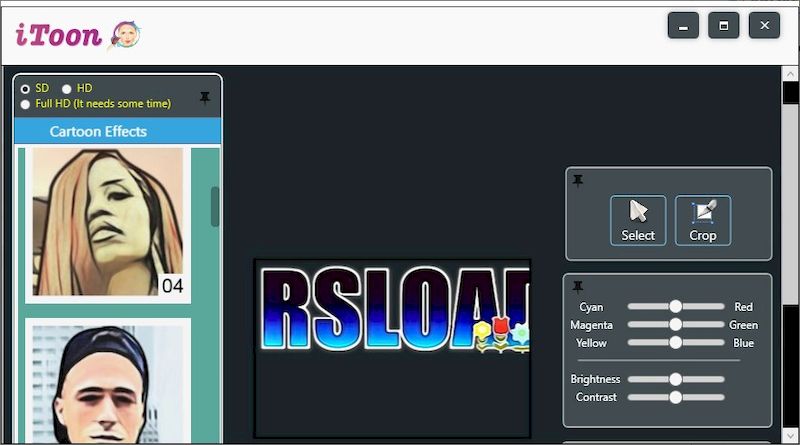This screenshot has height=445, width=800.
Task: Minimize the iToon window
Action: (x=683, y=26)
